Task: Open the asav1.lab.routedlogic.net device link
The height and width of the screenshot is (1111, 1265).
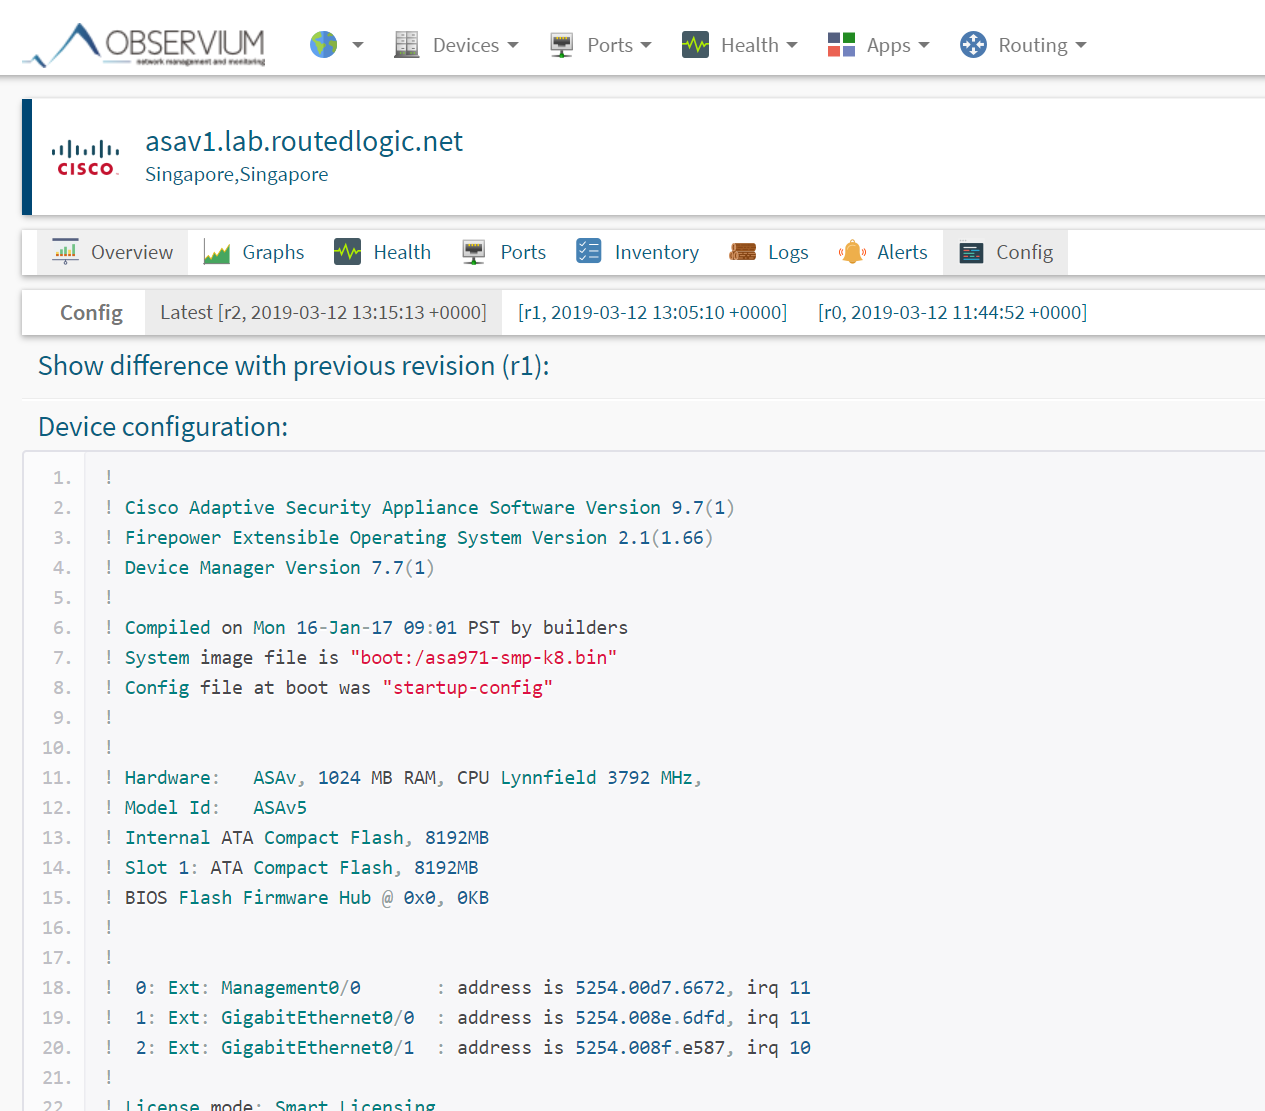Action: tap(304, 141)
